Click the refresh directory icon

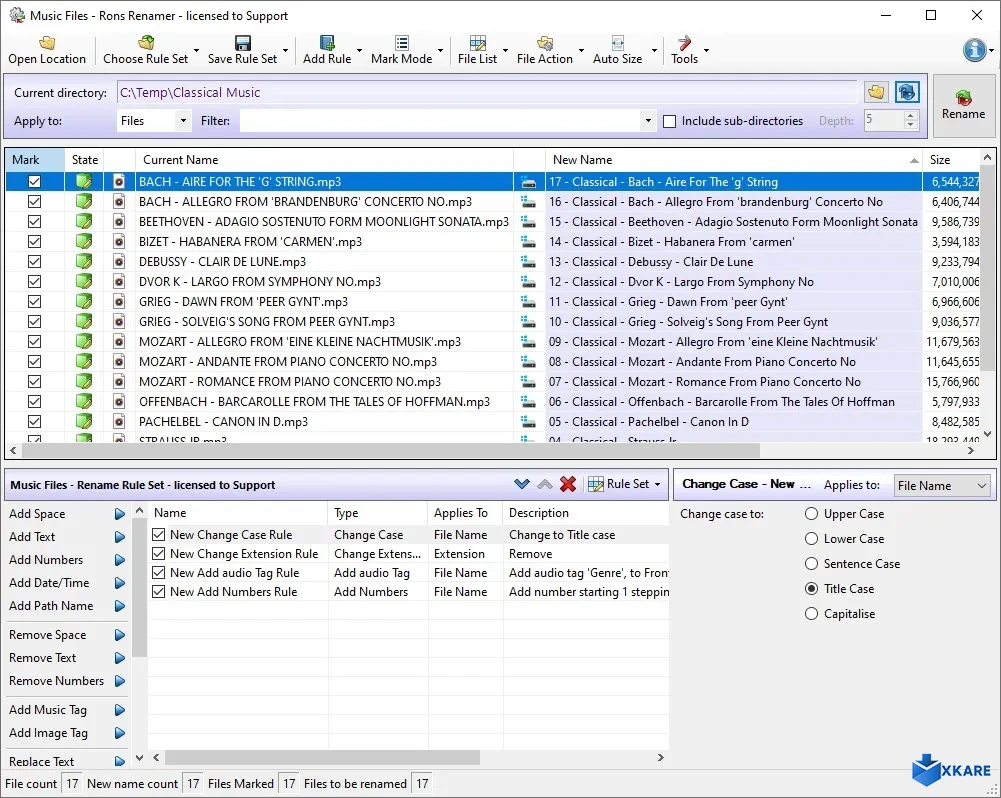pos(907,92)
